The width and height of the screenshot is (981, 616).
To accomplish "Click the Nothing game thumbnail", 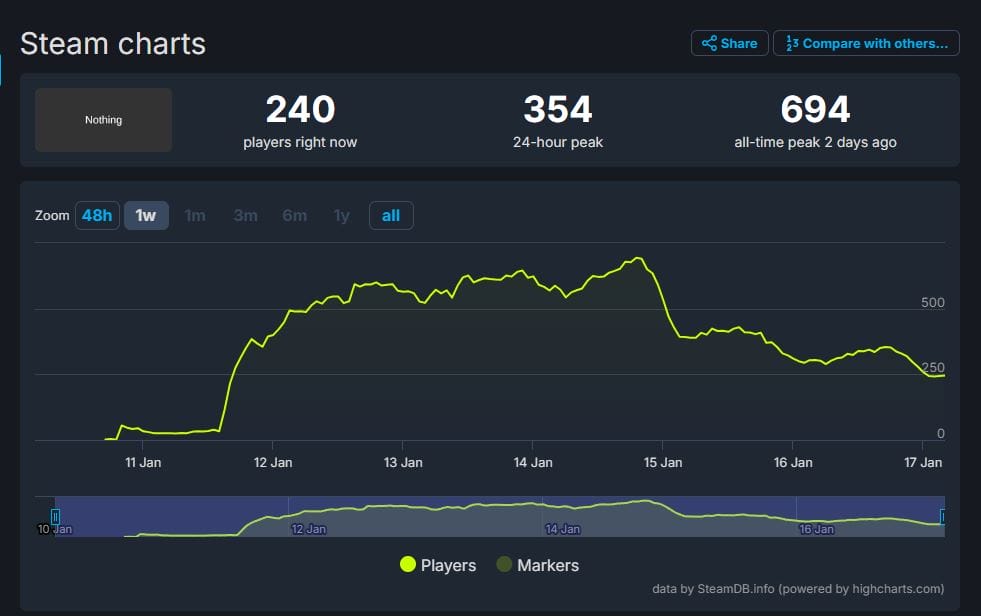I will point(103,119).
